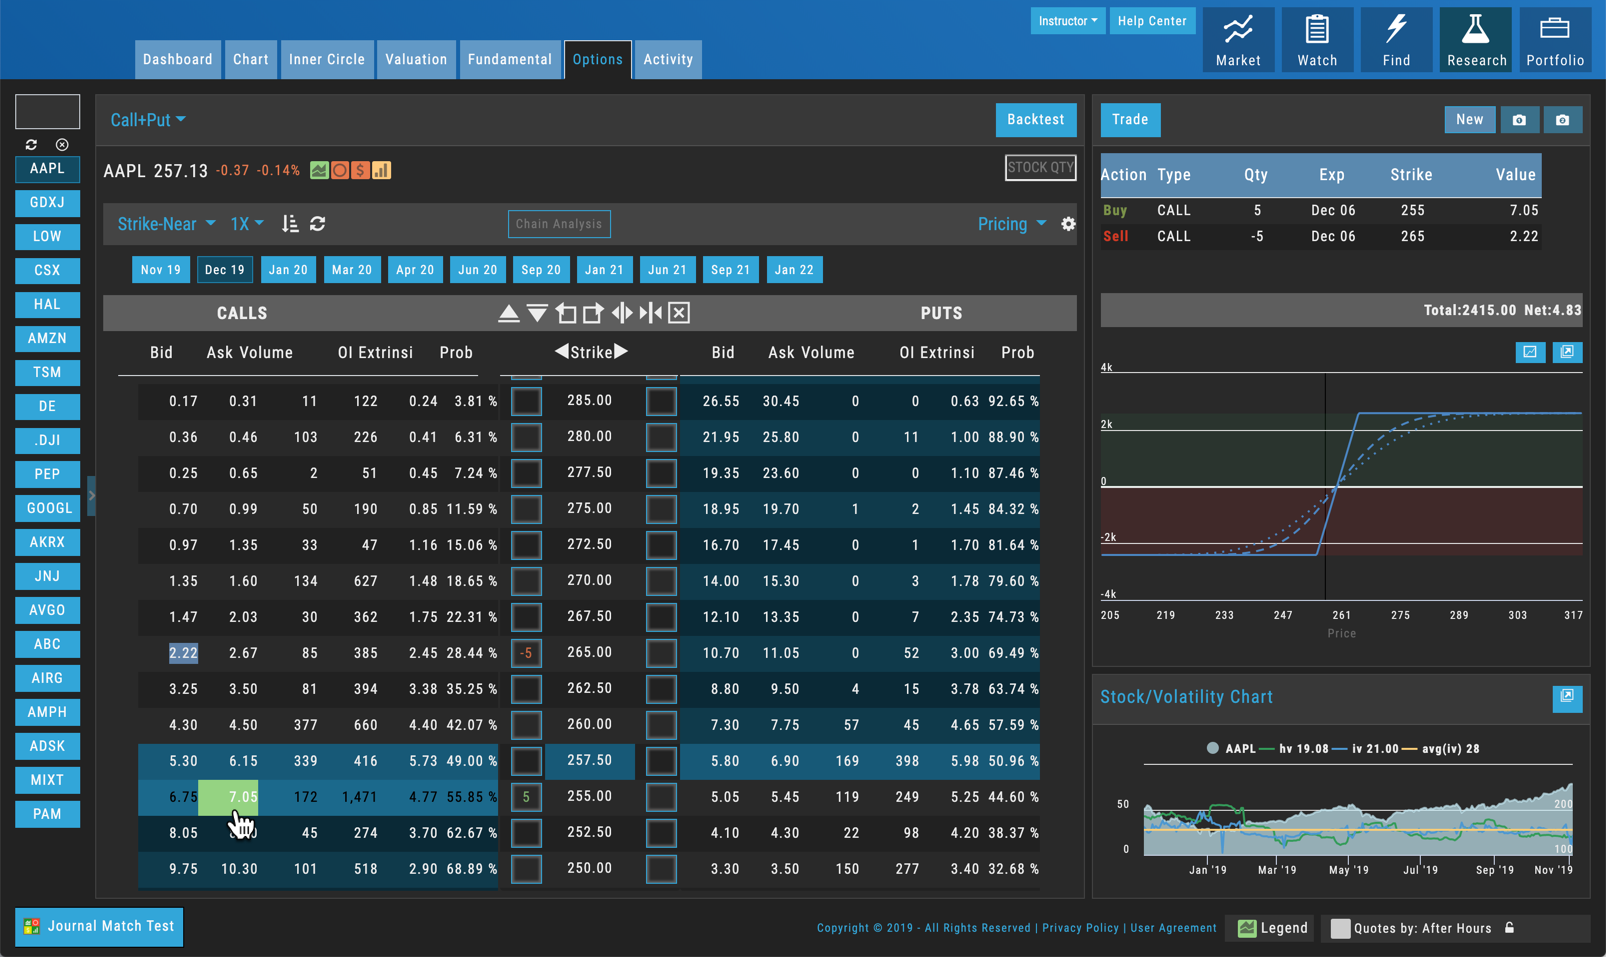Viewport: 1606px width, 957px height.
Task: Click the symbol input box above the watchlist
Action: click(x=47, y=111)
